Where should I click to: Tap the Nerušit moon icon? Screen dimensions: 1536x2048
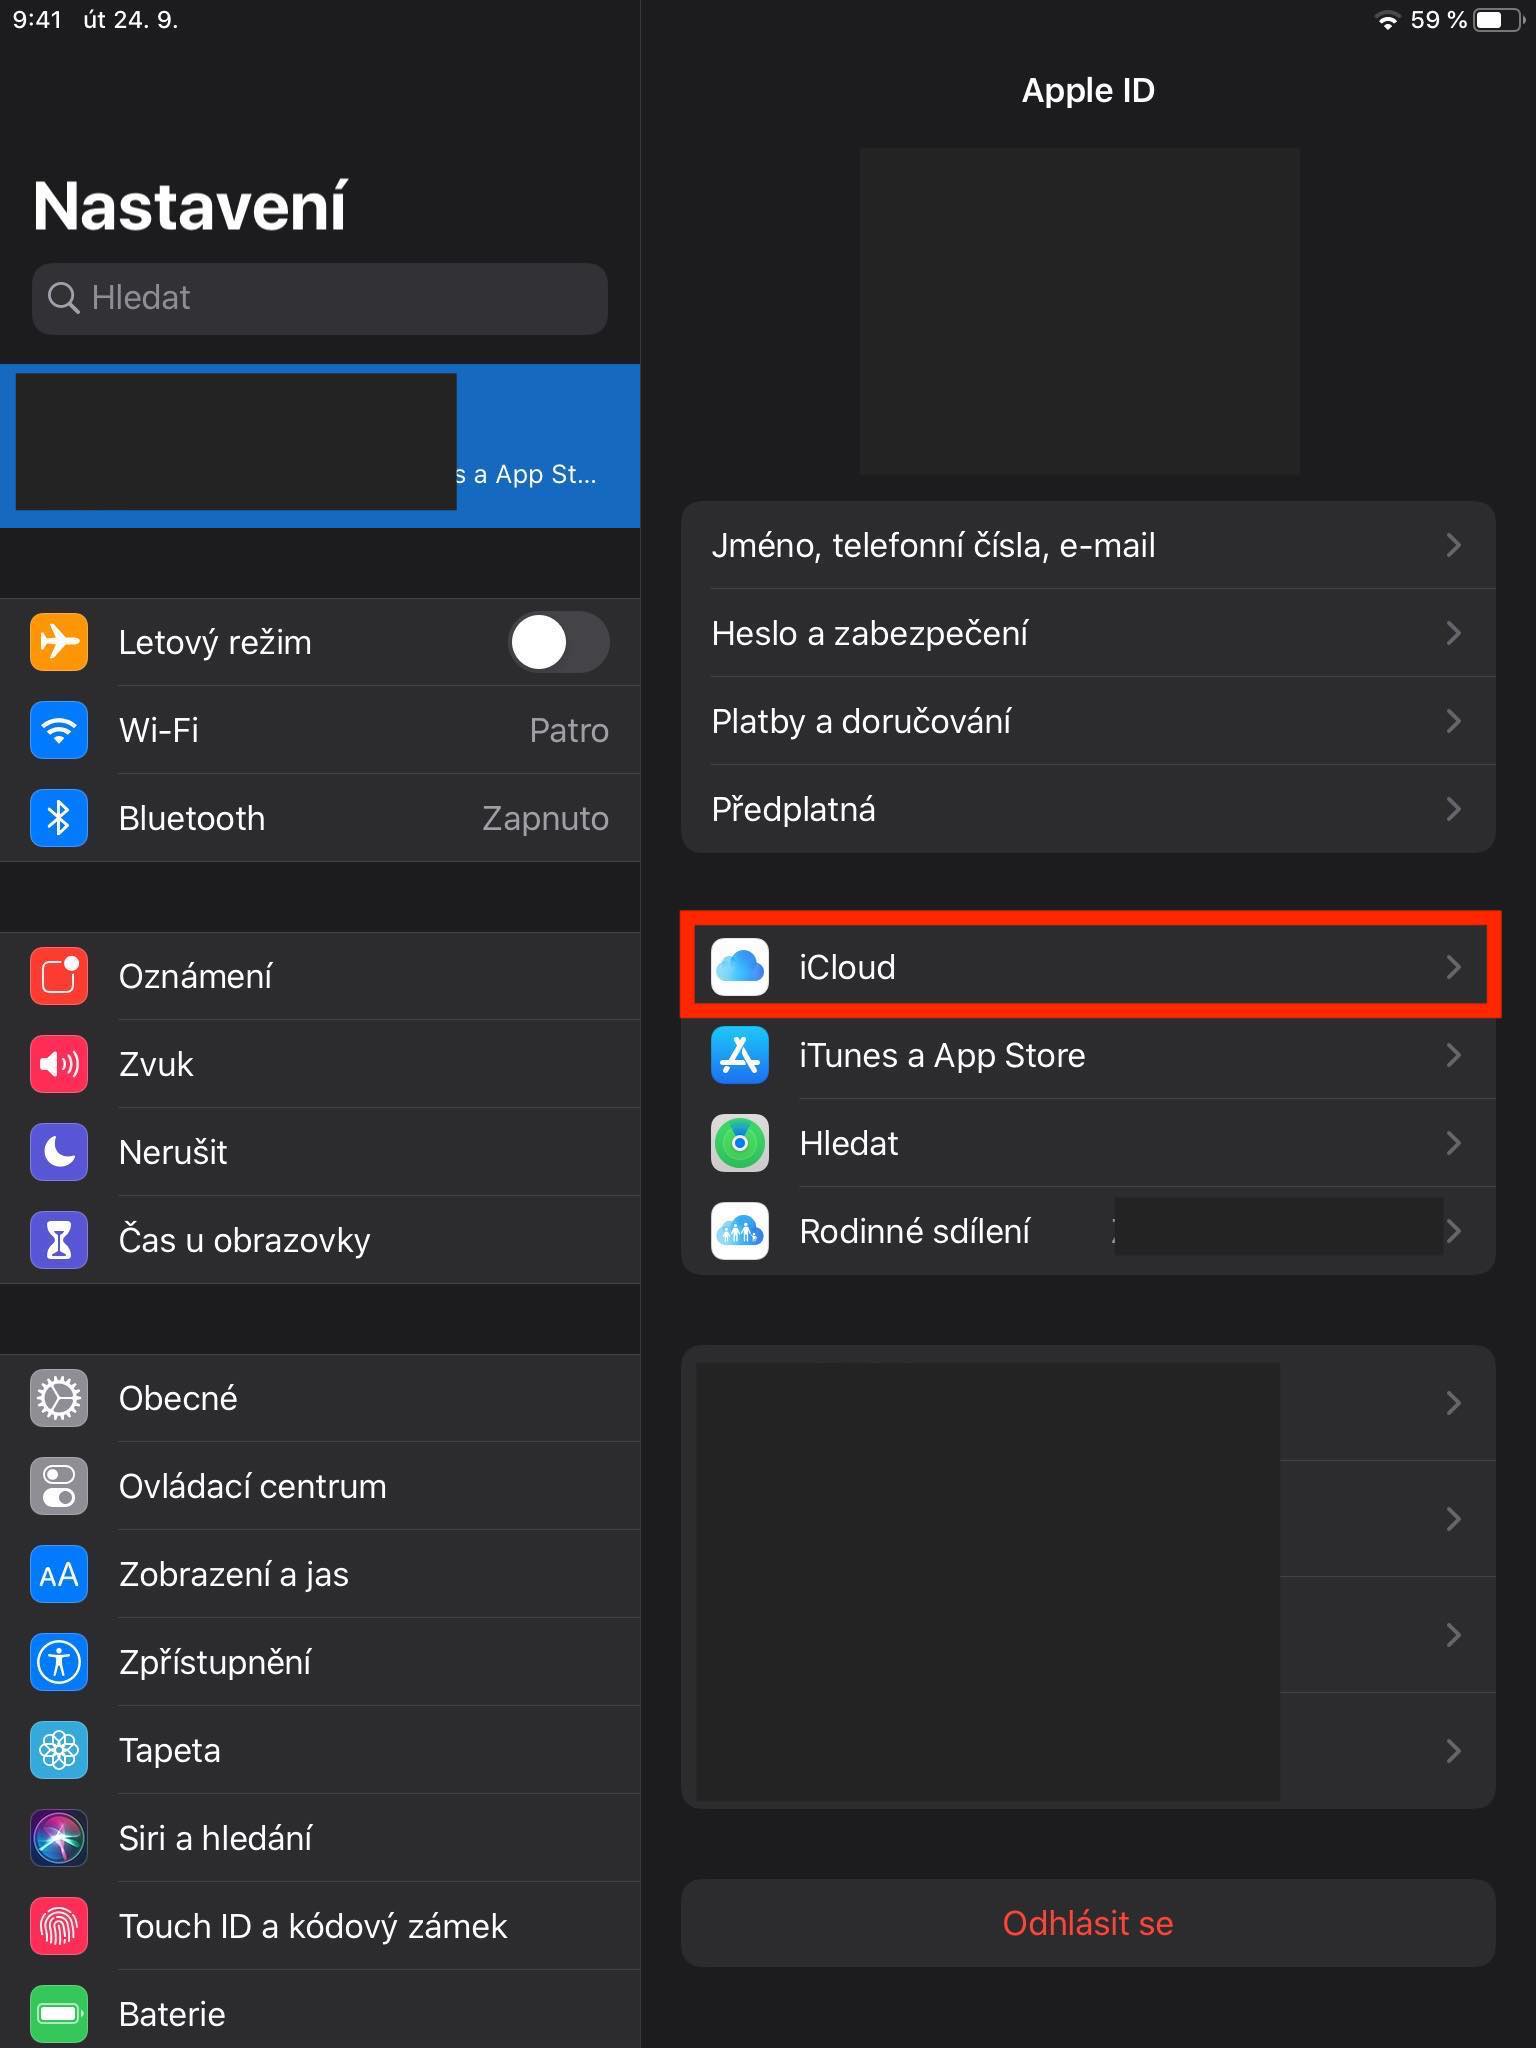(x=59, y=1151)
